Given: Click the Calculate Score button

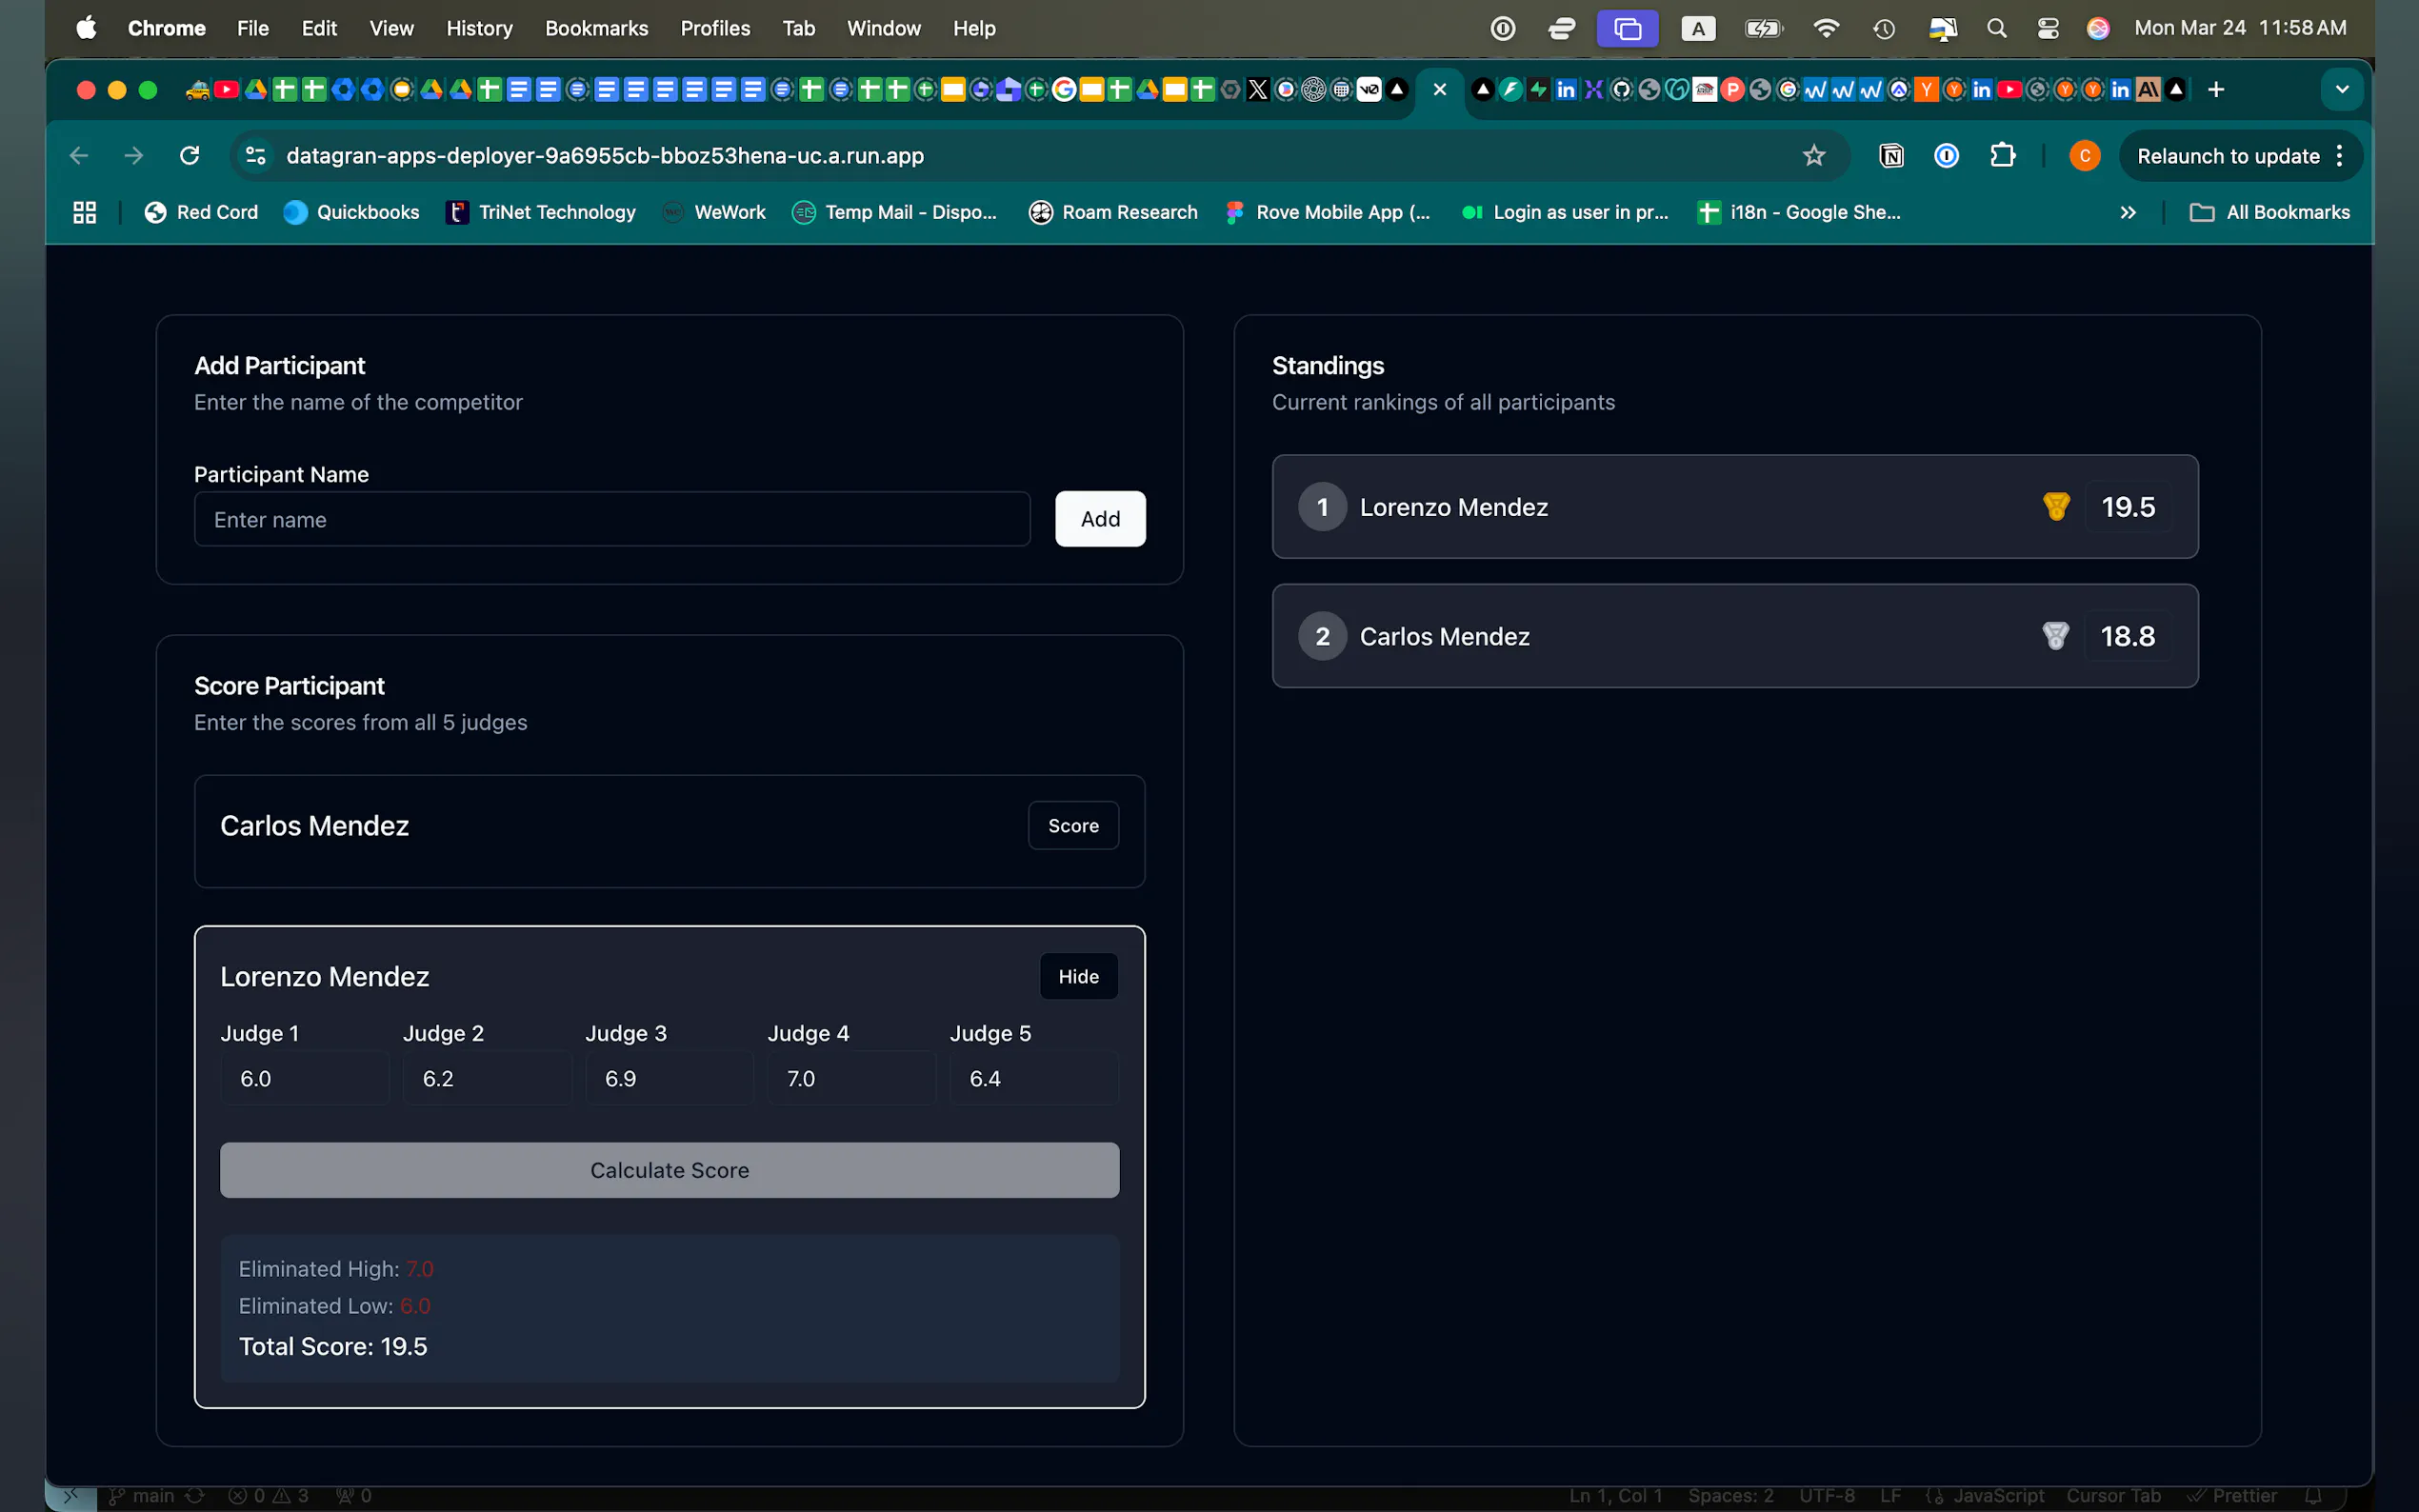Looking at the screenshot, I should pos(669,1170).
